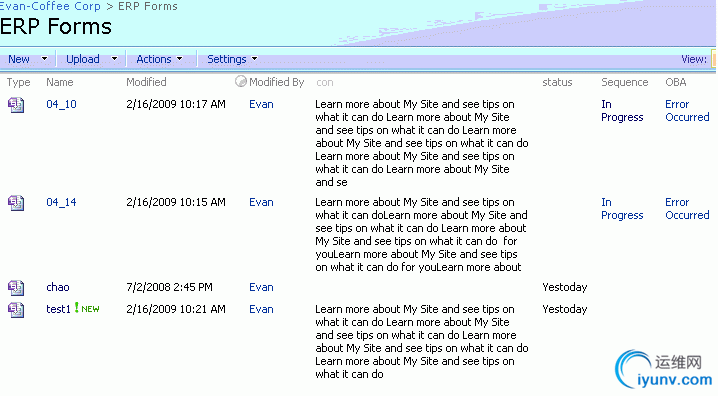This screenshot has height=396, width=718.
Task: Click the test1 row document type icon
Action: click(16, 309)
